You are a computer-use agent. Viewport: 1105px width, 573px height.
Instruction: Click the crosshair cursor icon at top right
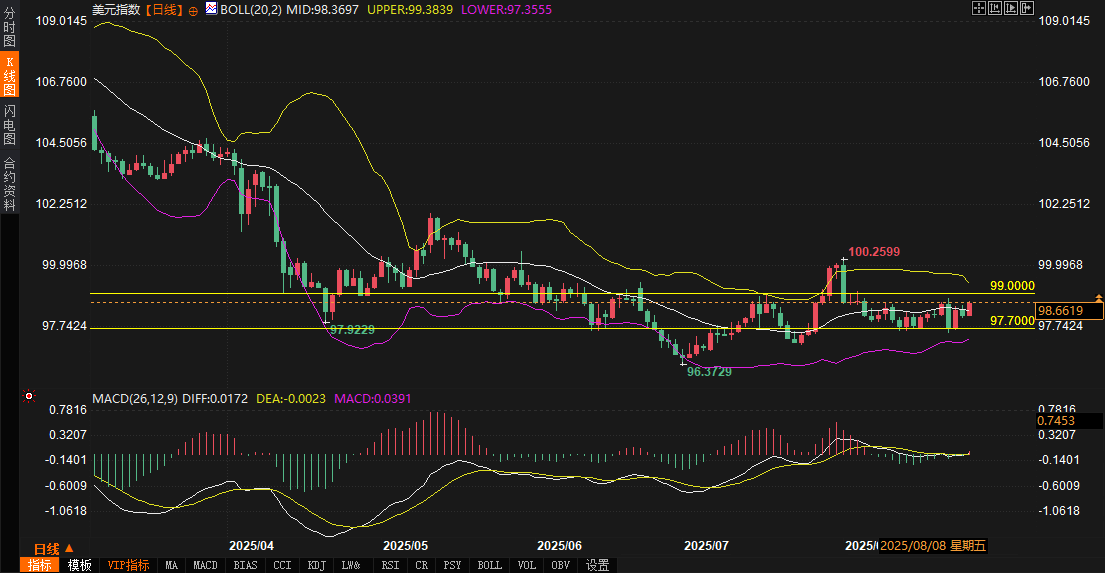[x=979, y=8]
